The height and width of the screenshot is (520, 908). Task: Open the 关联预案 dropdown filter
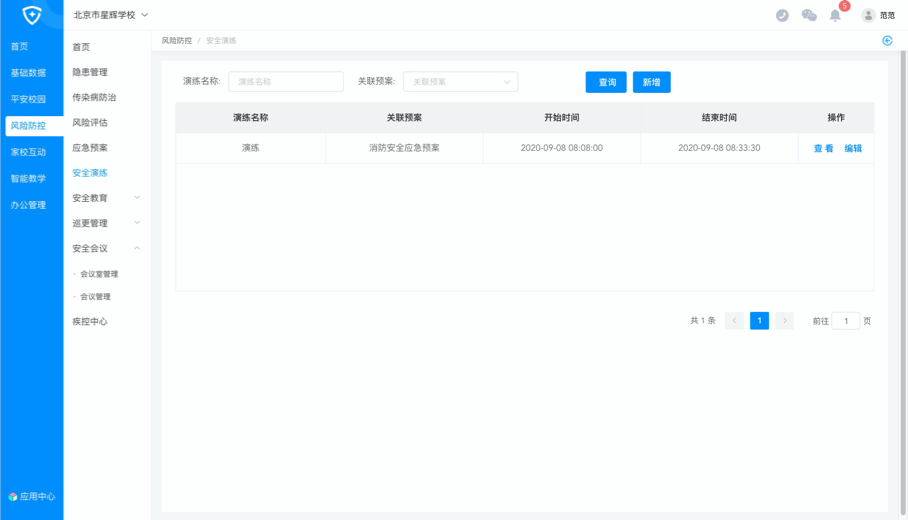(x=460, y=82)
